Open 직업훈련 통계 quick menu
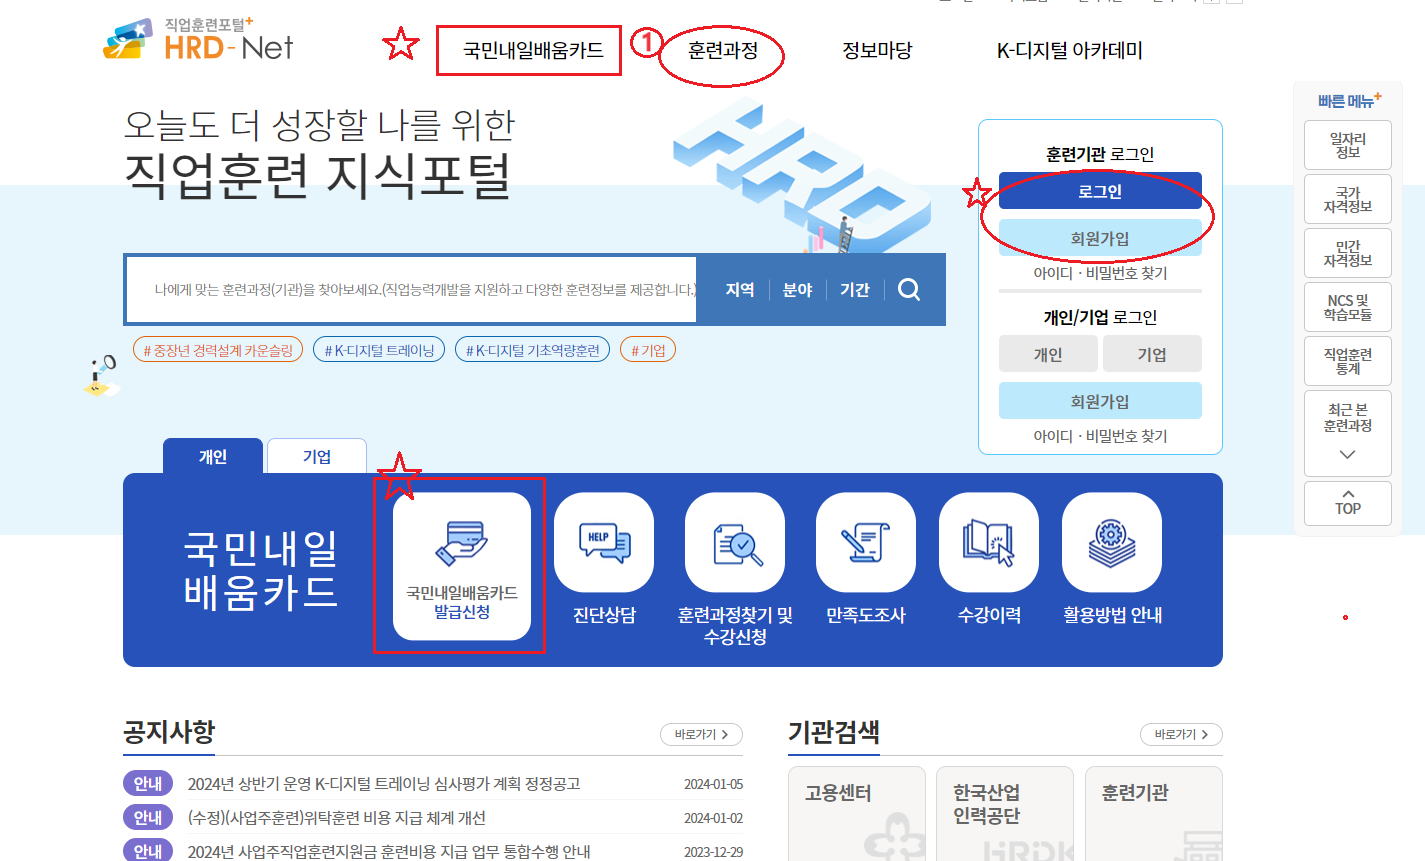 (x=1347, y=362)
